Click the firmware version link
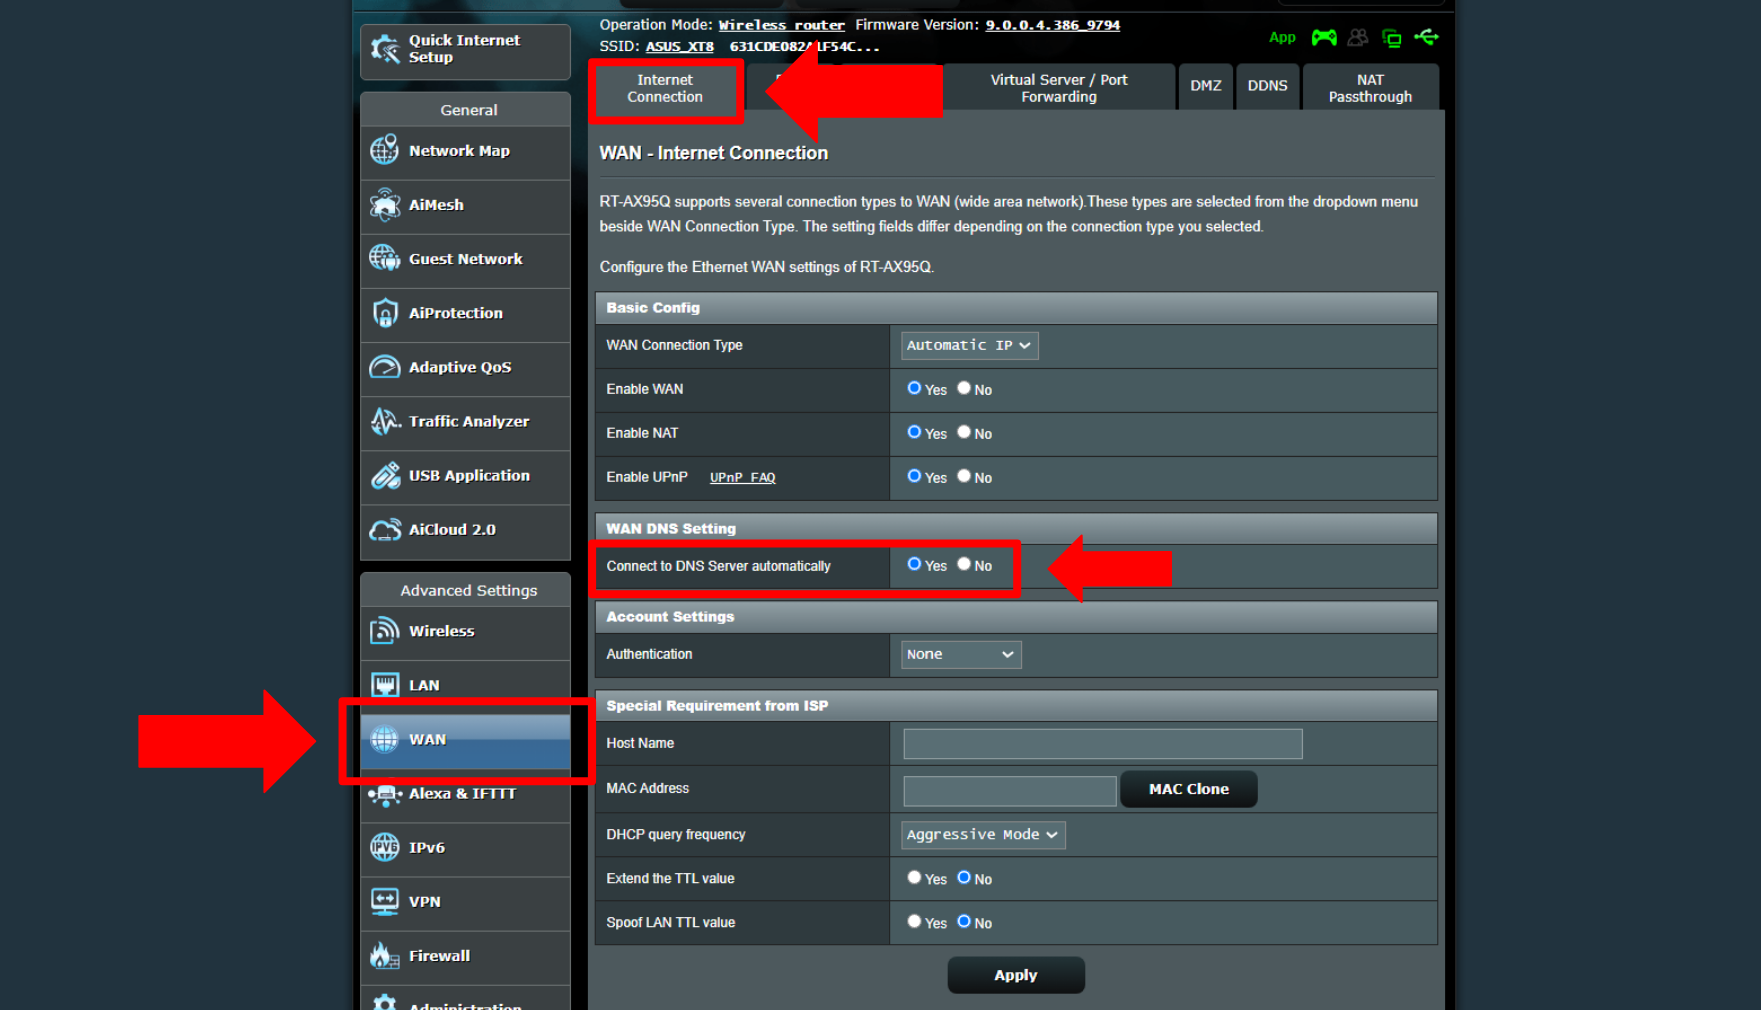 1052,25
